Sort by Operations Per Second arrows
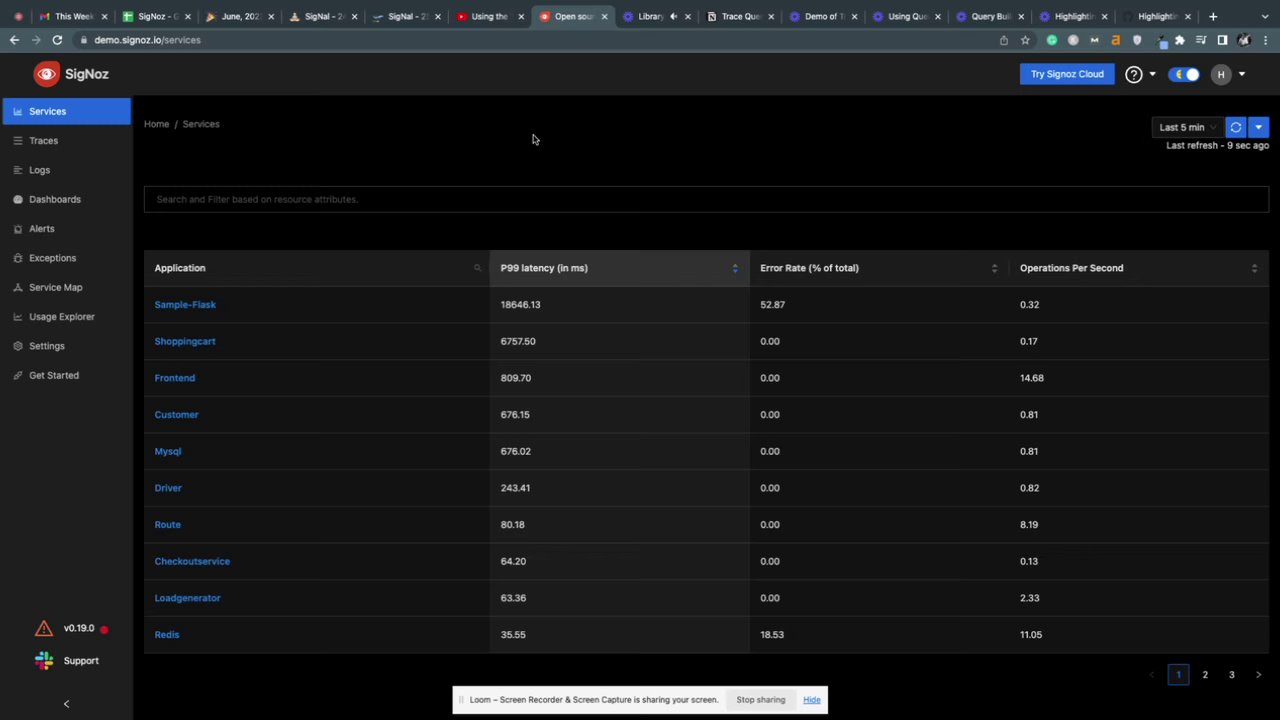 pyautogui.click(x=1254, y=268)
